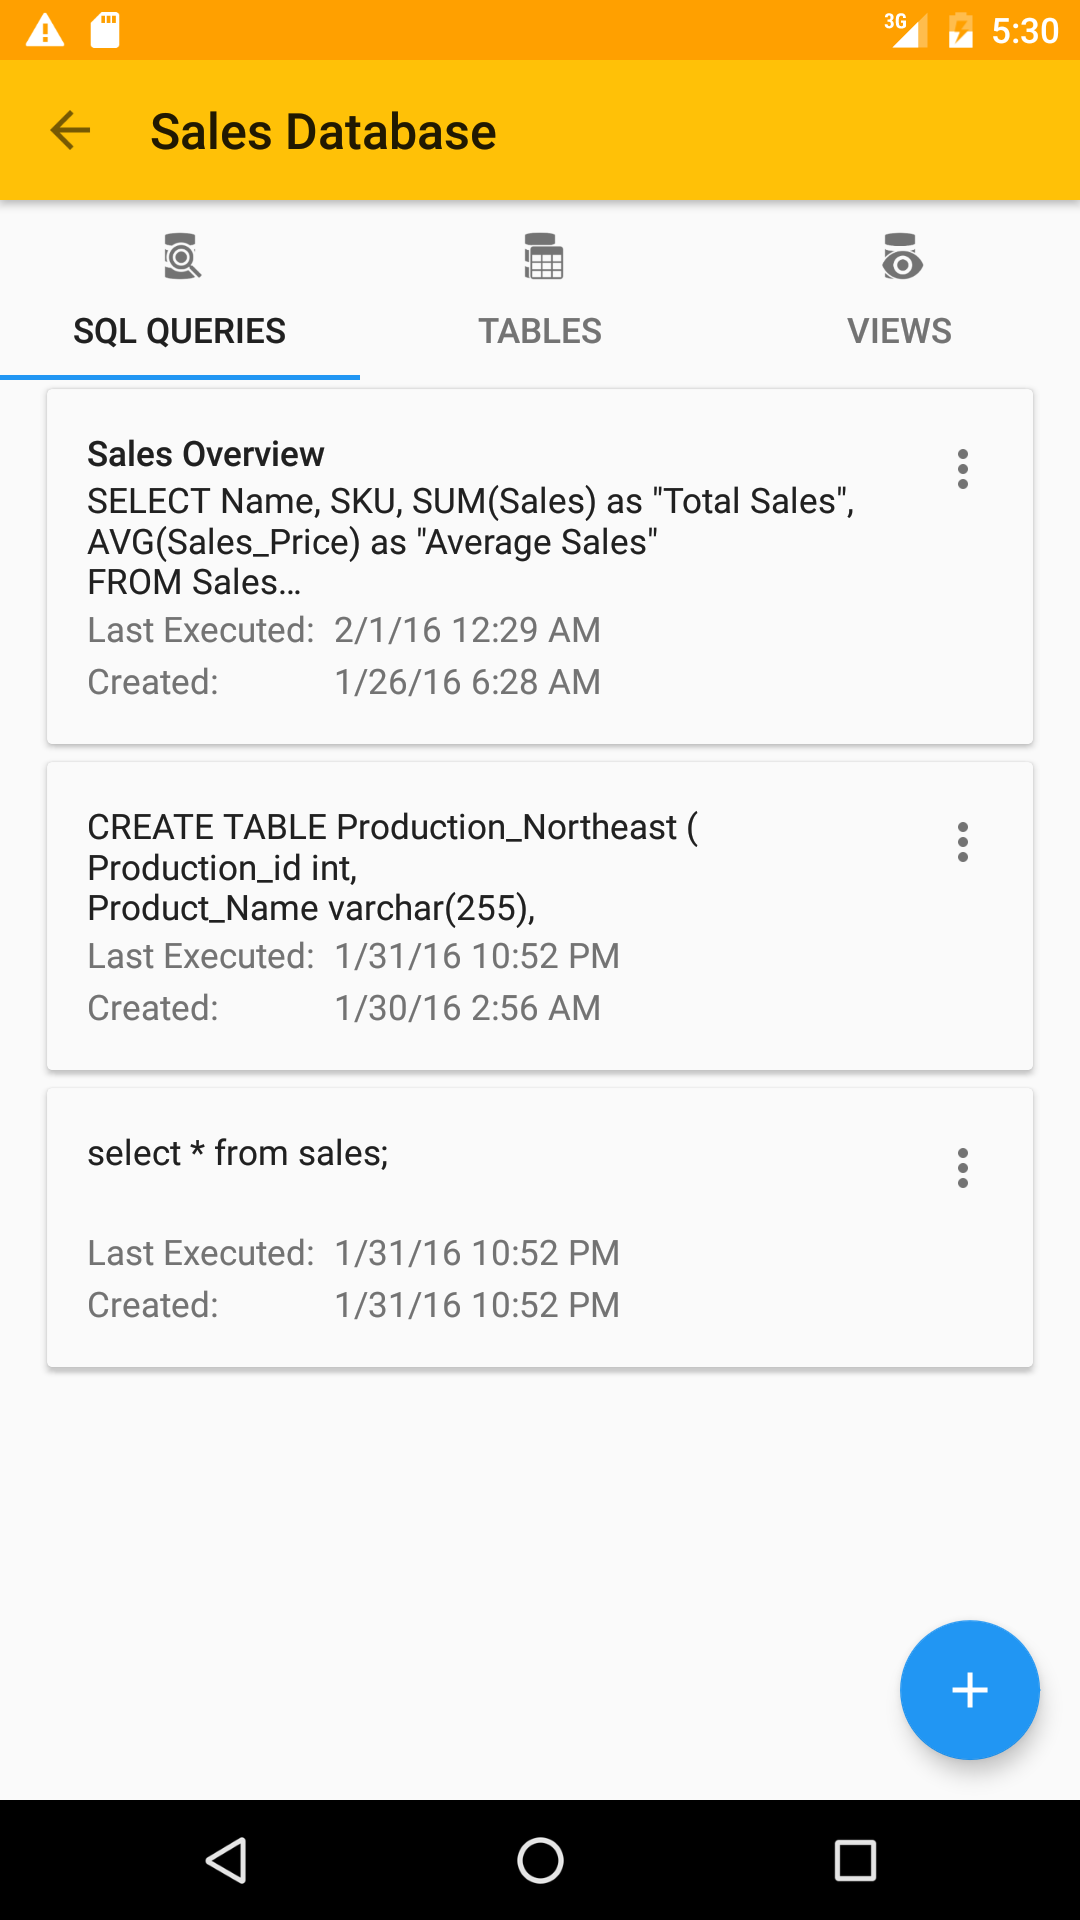Image resolution: width=1080 pixels, height=1920 pixels.
Task: Select the SQL QUERIES tab label
Action: [x=180, y=331]
